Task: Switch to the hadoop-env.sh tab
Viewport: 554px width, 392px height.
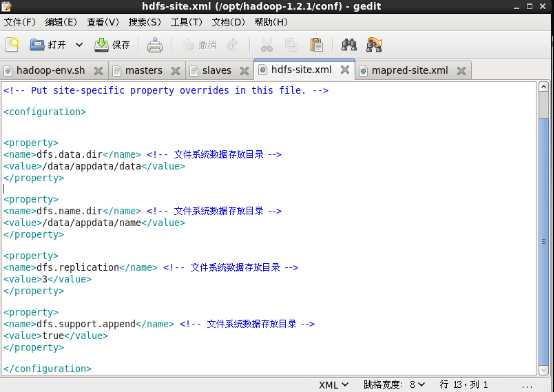Action: tap(51, 70)
